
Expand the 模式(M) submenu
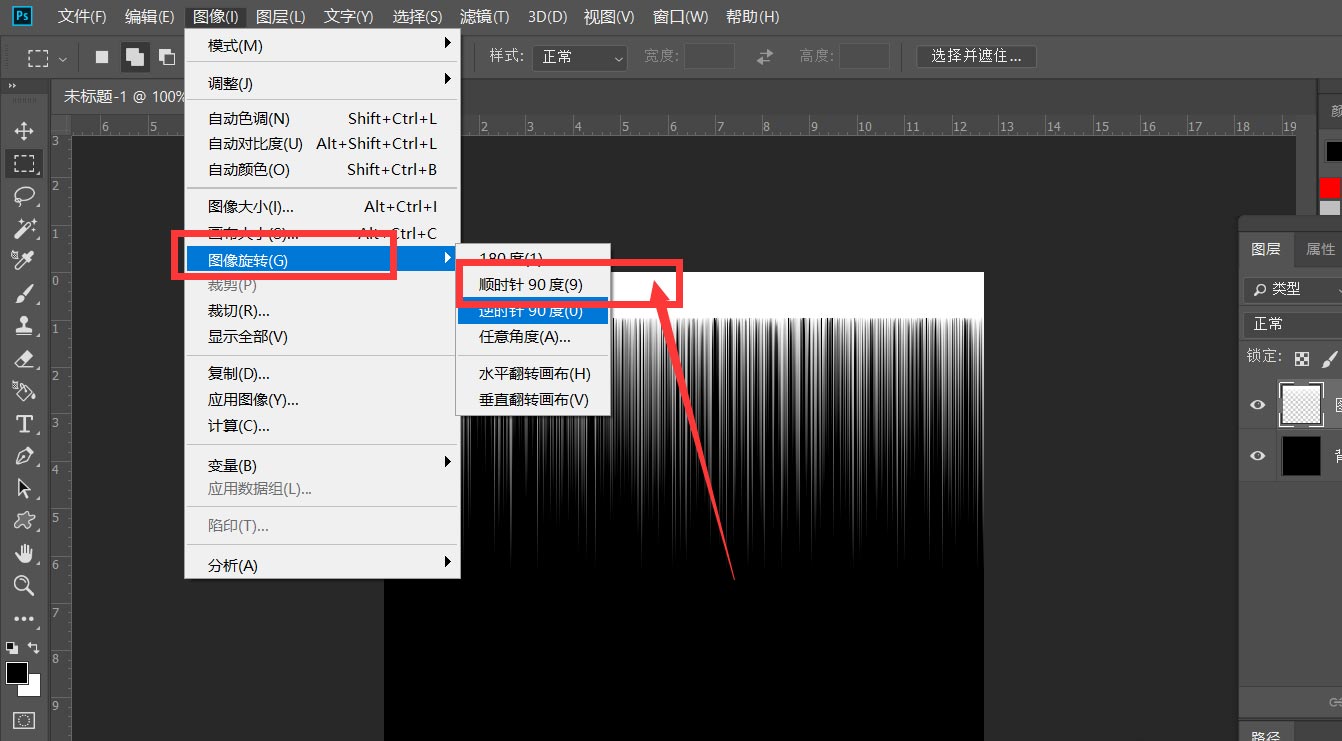(x=322, y=46)
